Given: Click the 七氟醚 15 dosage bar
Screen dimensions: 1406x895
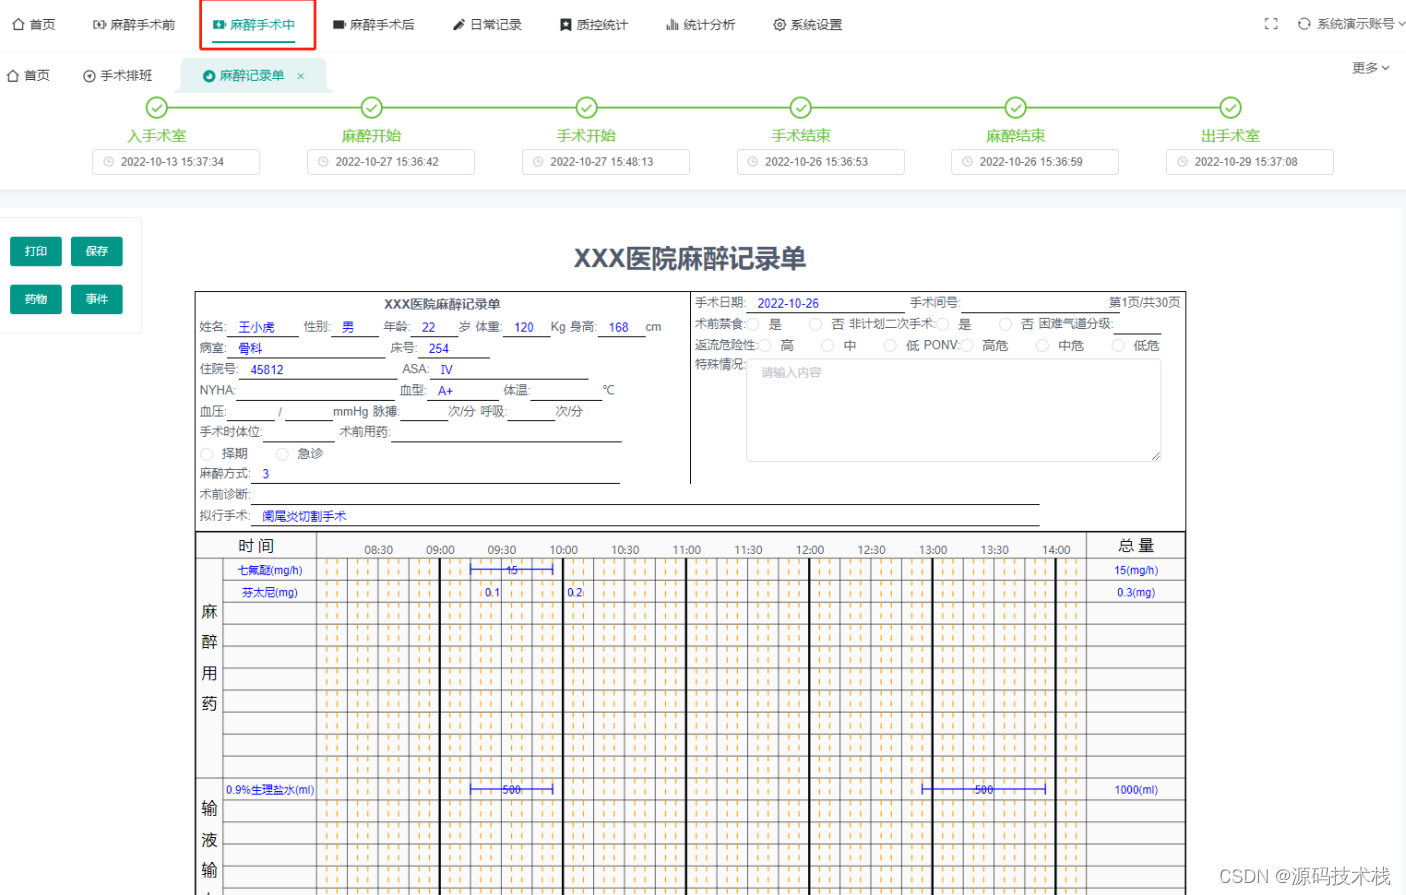Looking at the screenshot, I should pyautogui.click(x=511, y=570).
